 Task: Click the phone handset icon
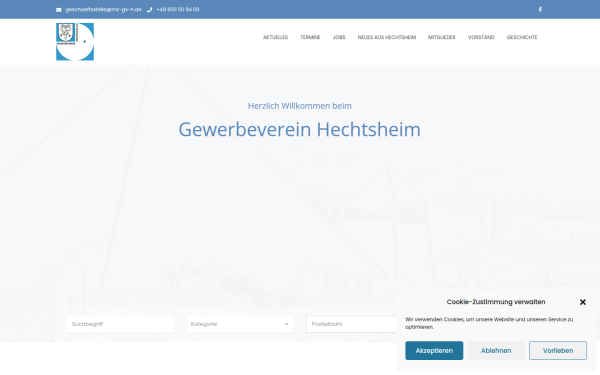[150, 10]
